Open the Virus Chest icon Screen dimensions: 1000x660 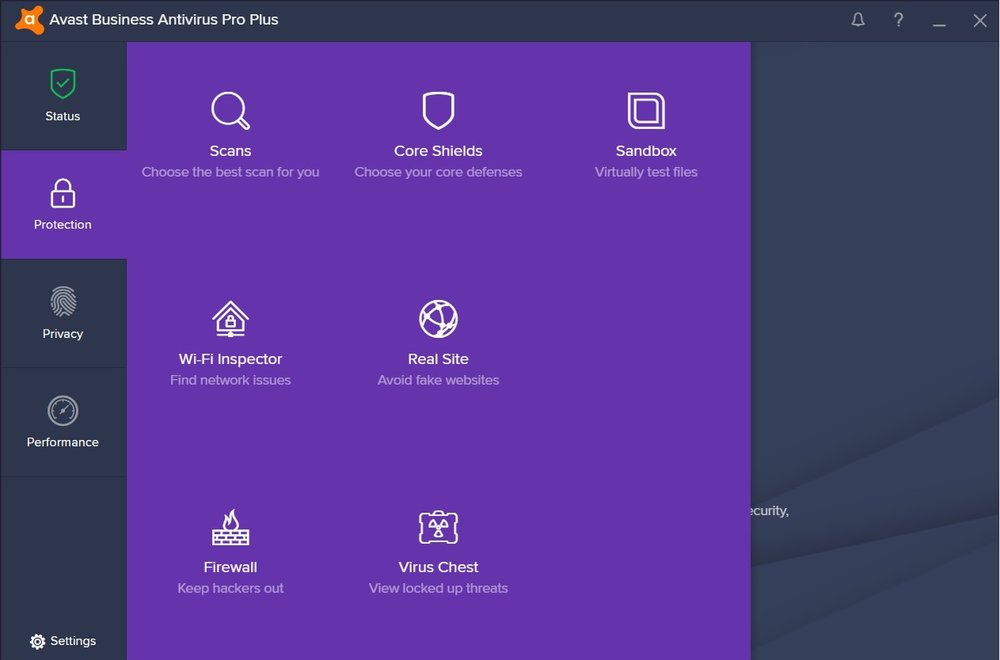coord(438,527)
